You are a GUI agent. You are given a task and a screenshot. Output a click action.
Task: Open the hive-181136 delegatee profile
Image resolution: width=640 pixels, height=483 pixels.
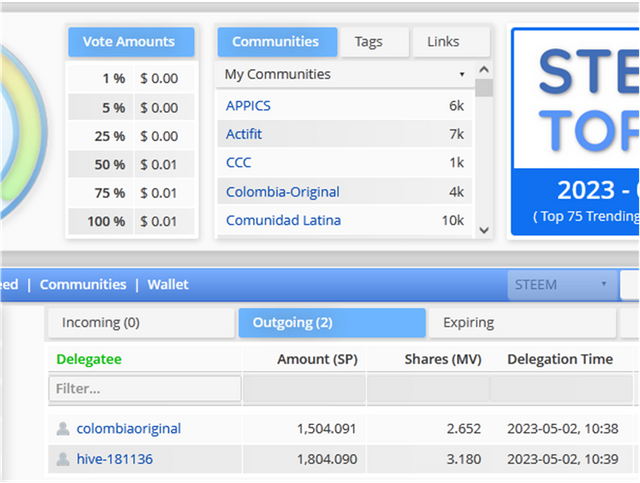click(x=115, y=459)
